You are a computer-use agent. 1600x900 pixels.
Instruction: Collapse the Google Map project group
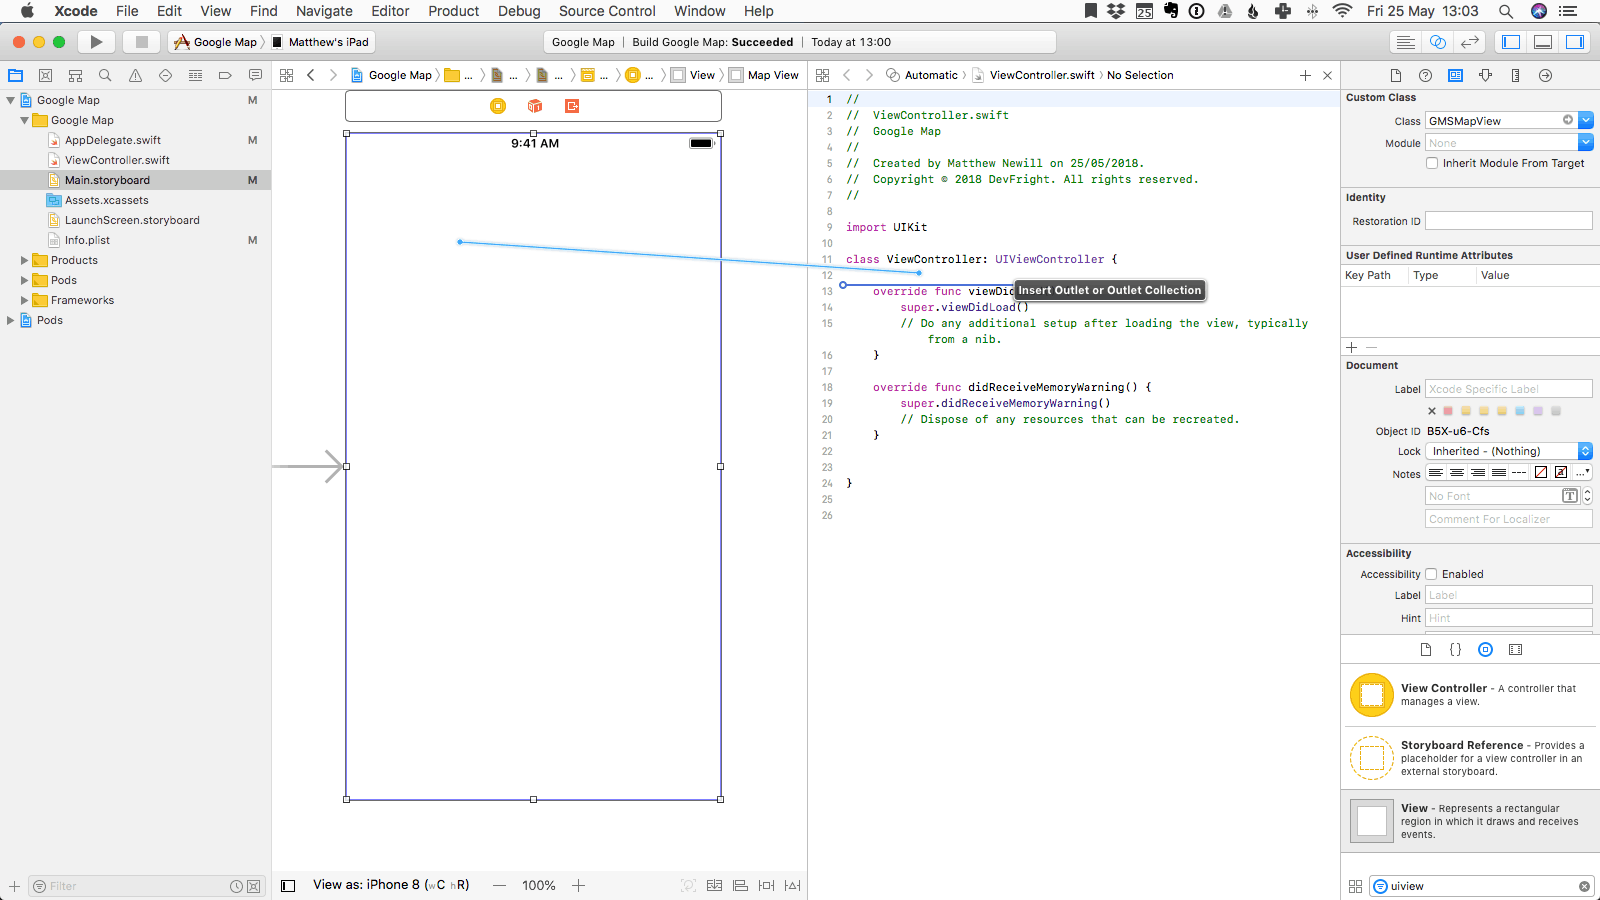10,100
